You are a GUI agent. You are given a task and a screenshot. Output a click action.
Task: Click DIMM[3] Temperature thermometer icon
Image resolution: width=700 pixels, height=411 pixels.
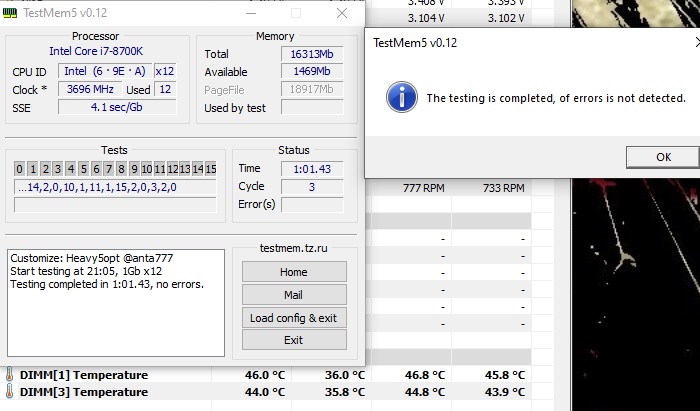9,392
